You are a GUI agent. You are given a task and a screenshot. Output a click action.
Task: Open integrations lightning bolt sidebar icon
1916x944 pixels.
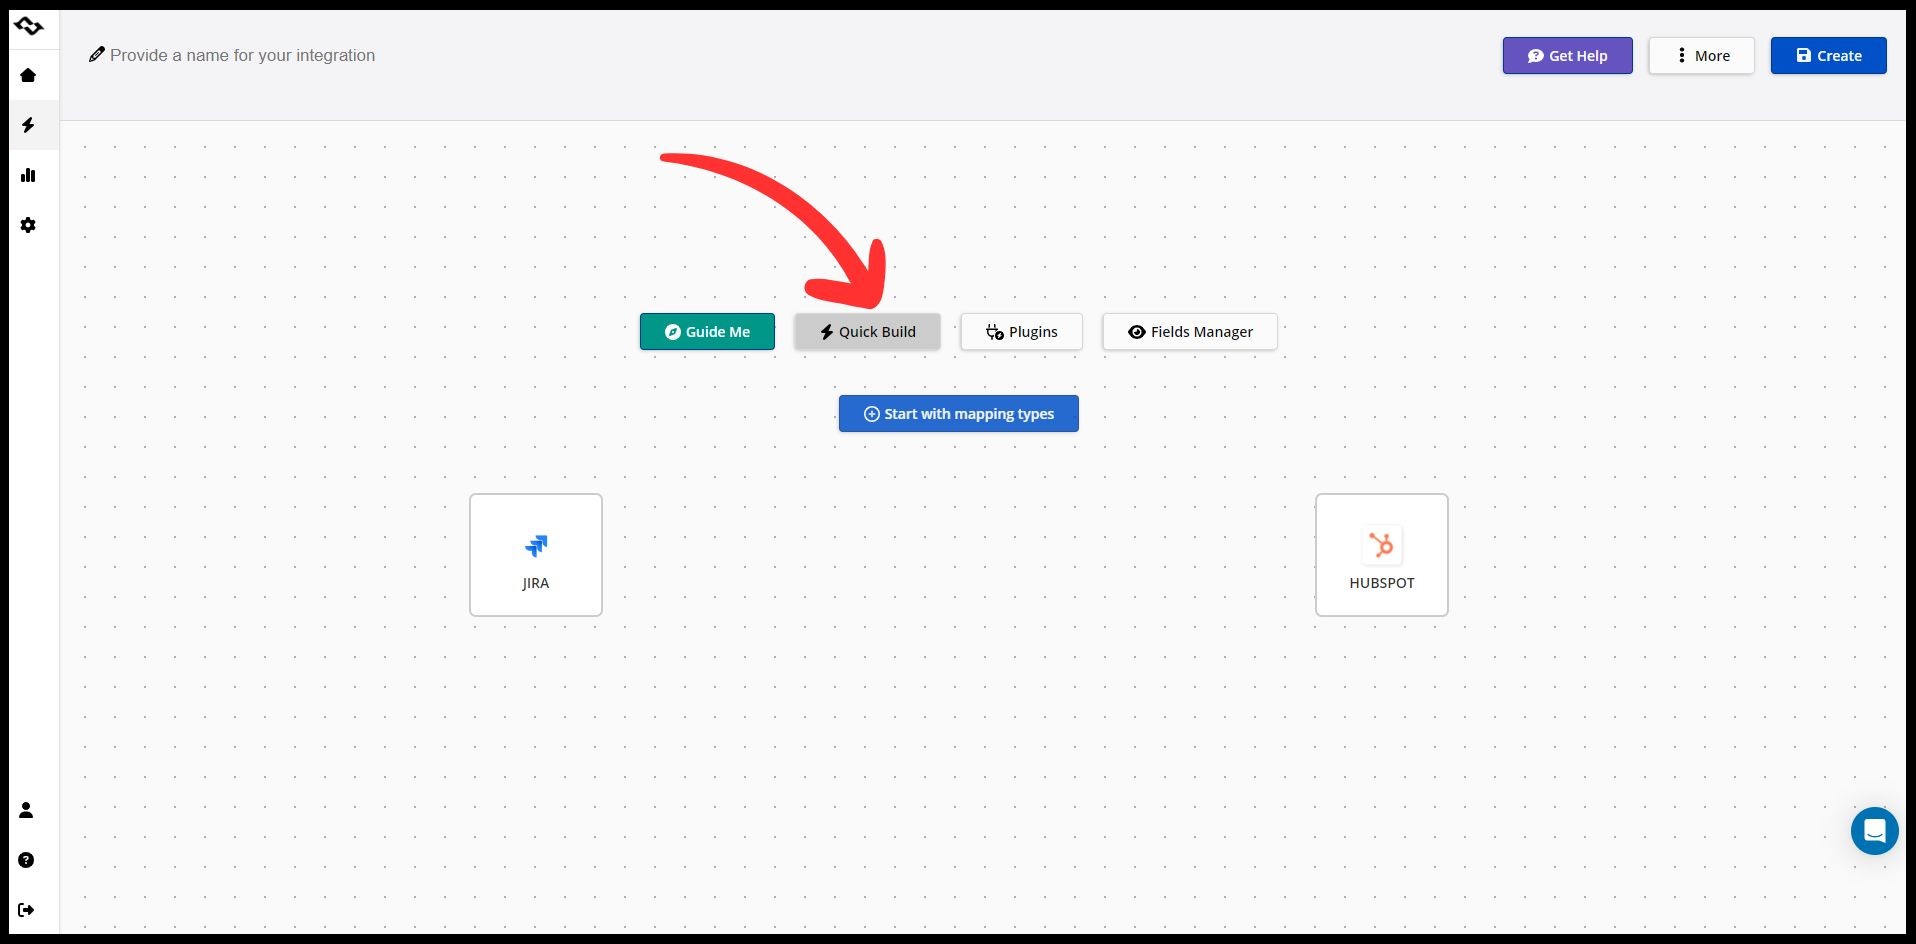click(28, 125)
